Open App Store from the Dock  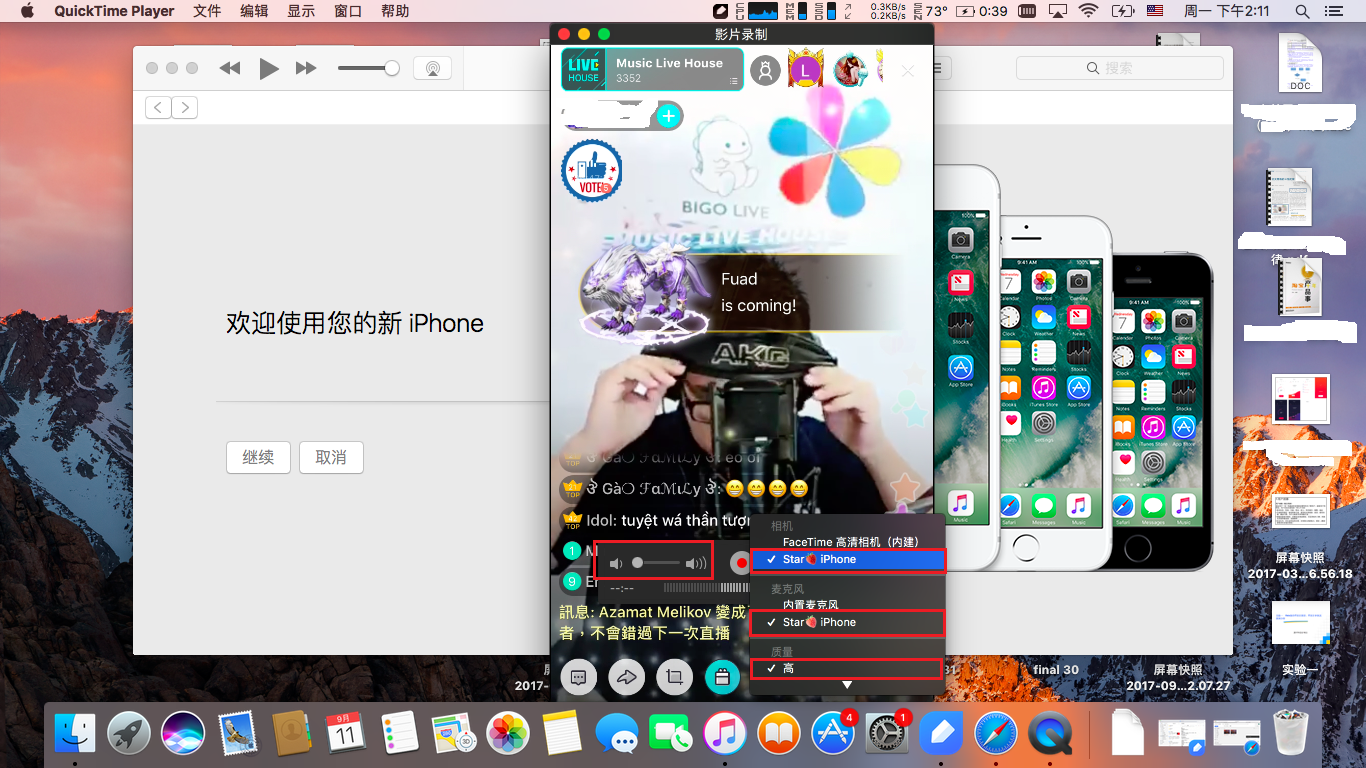(x=832, y=734)
